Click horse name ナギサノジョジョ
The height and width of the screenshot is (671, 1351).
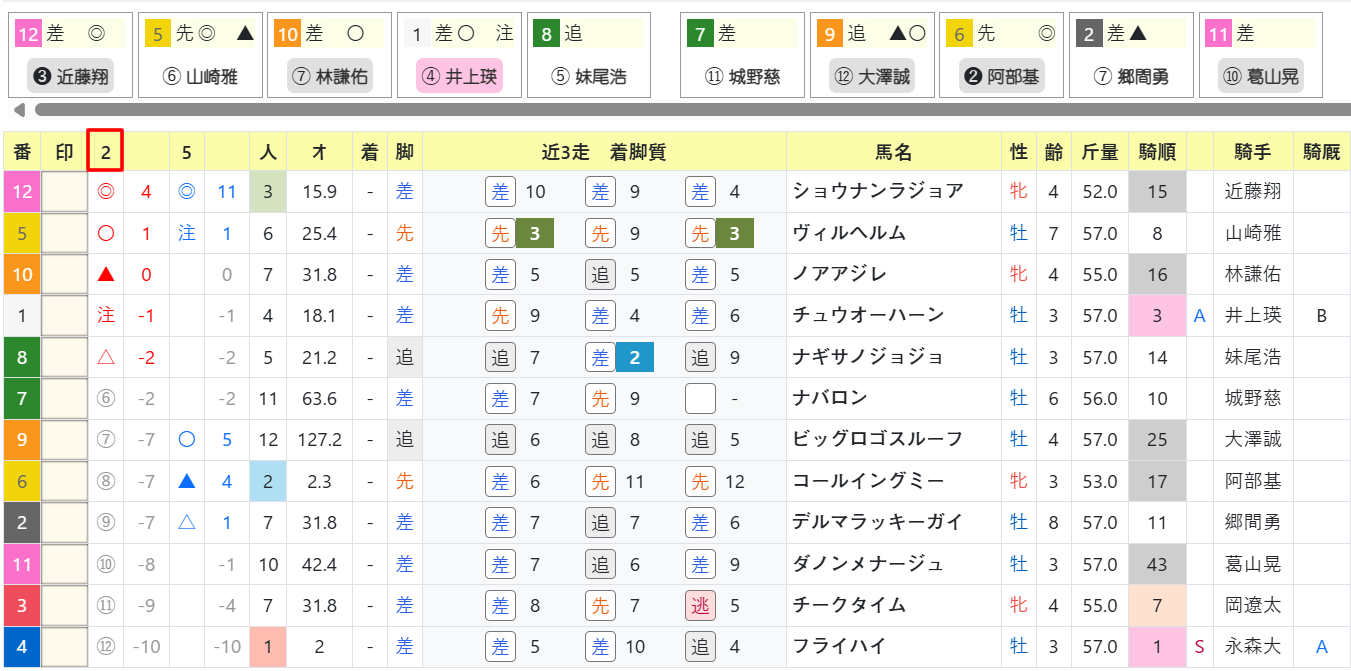point(868,357)
